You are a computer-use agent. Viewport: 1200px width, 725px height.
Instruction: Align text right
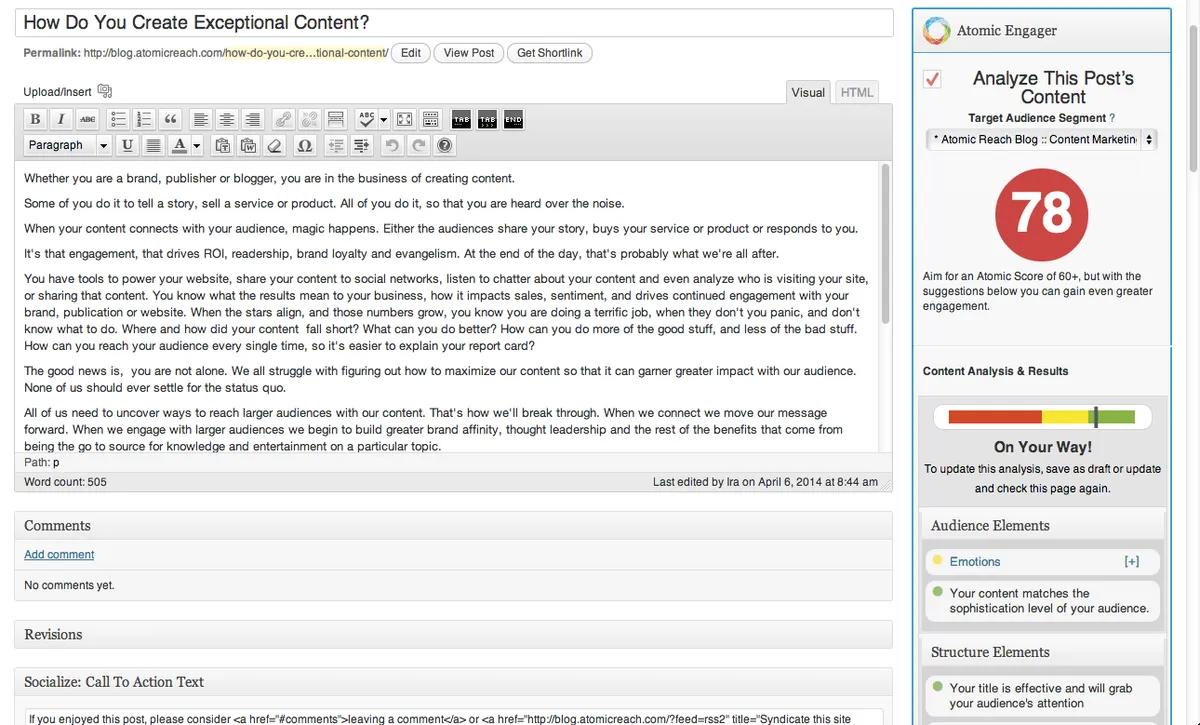coord(253,119)
